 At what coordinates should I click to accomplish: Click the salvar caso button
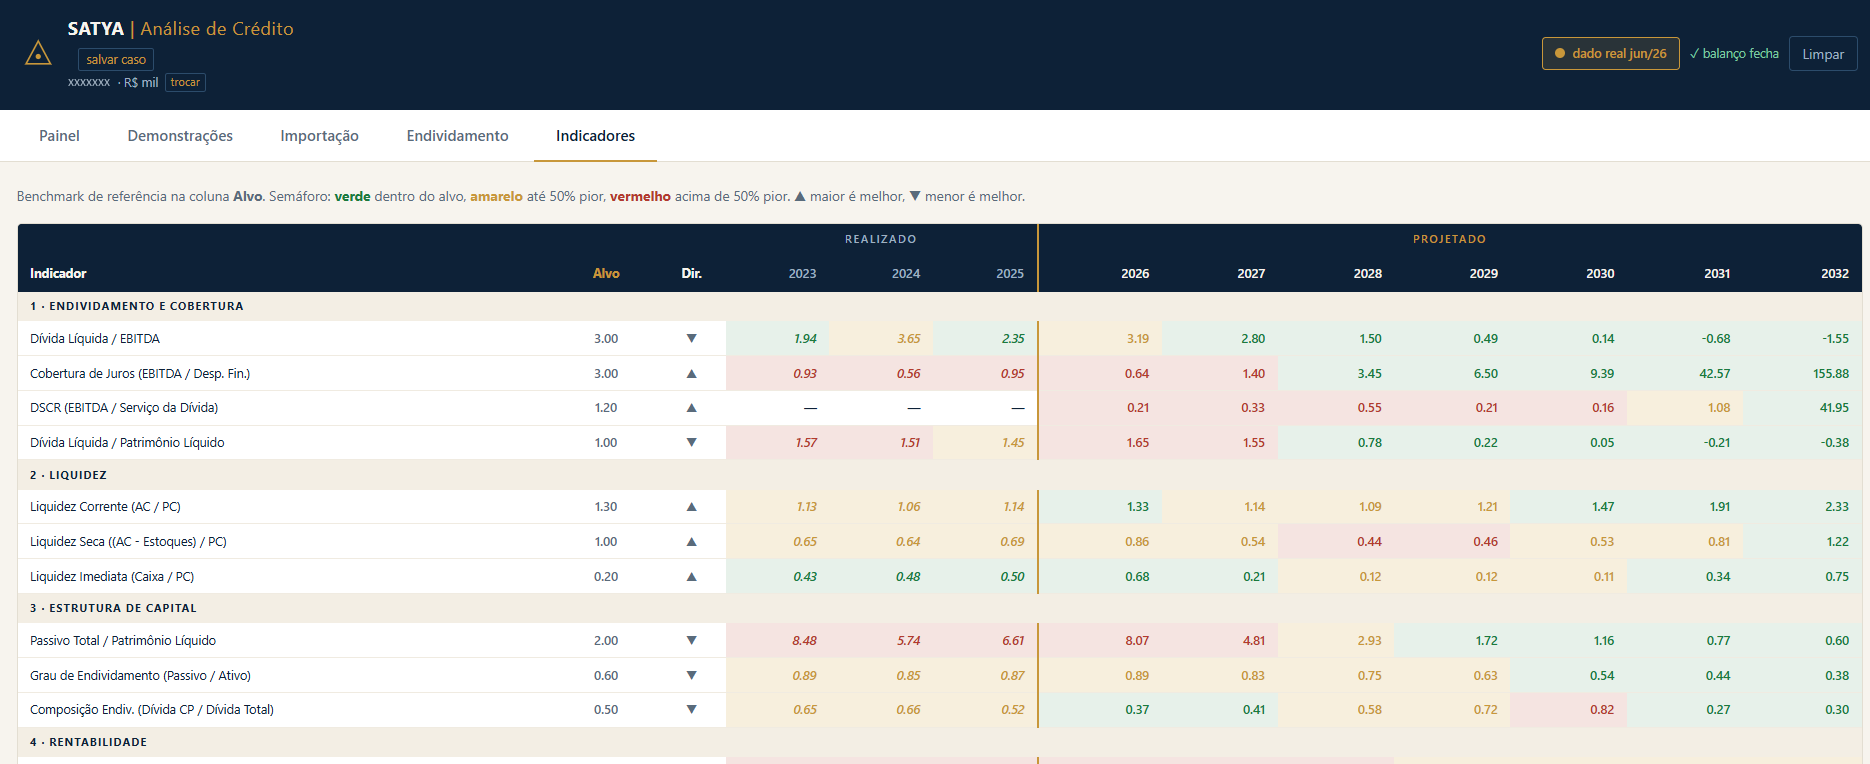click(x=116, y=60)
